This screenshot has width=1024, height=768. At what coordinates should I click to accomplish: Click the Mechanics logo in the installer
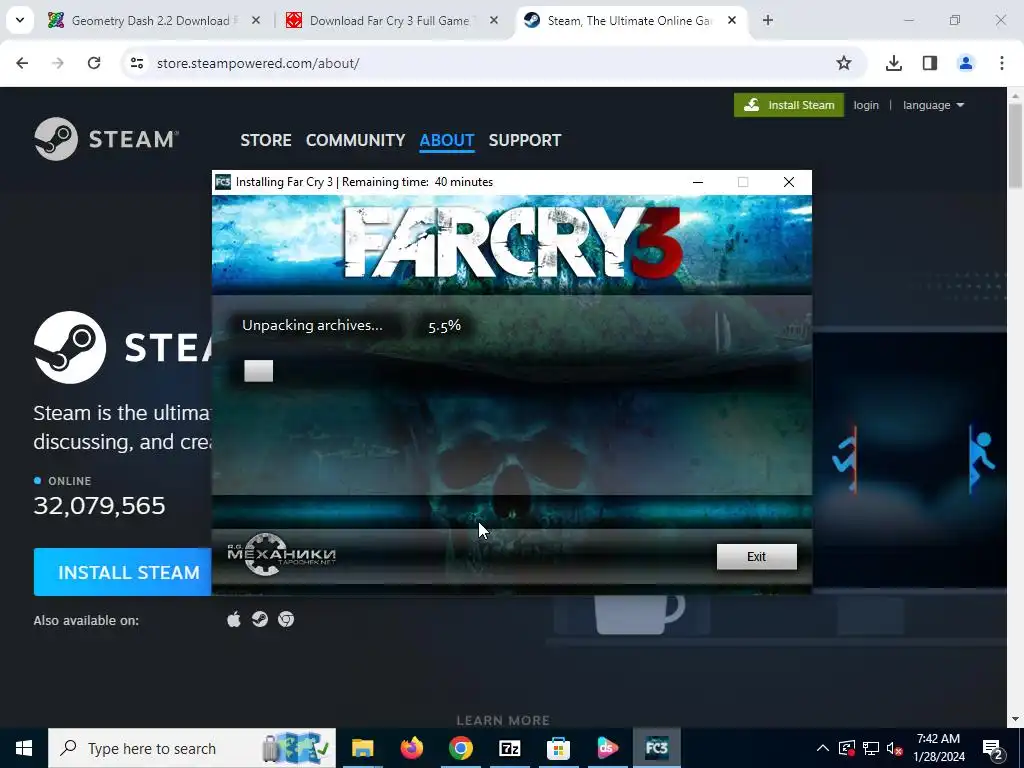click(281, 554)
